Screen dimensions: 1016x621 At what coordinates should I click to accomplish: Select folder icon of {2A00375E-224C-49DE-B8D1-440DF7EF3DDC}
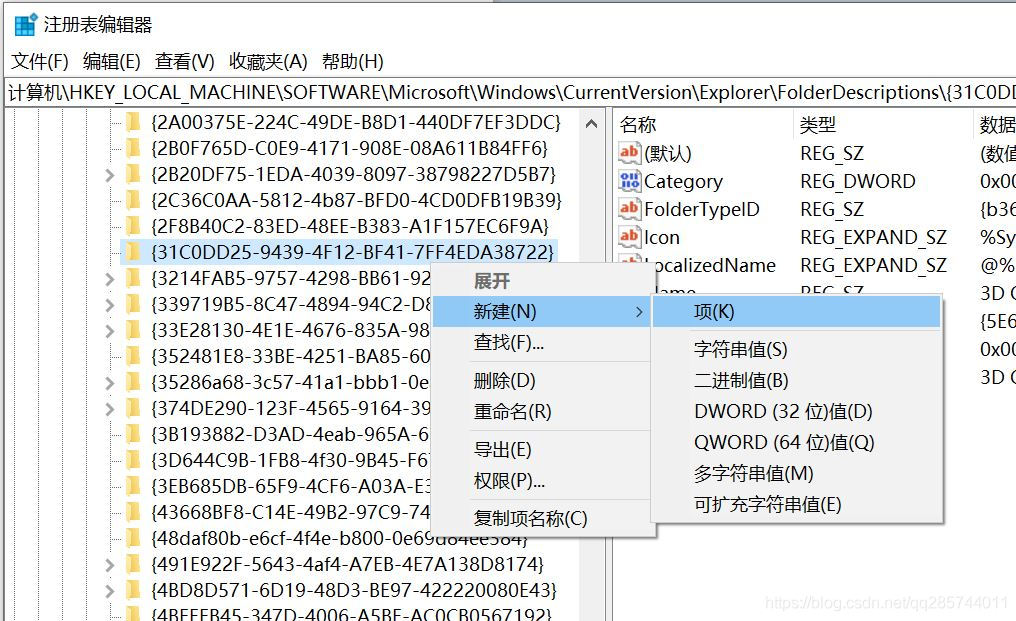coord(133,122)
